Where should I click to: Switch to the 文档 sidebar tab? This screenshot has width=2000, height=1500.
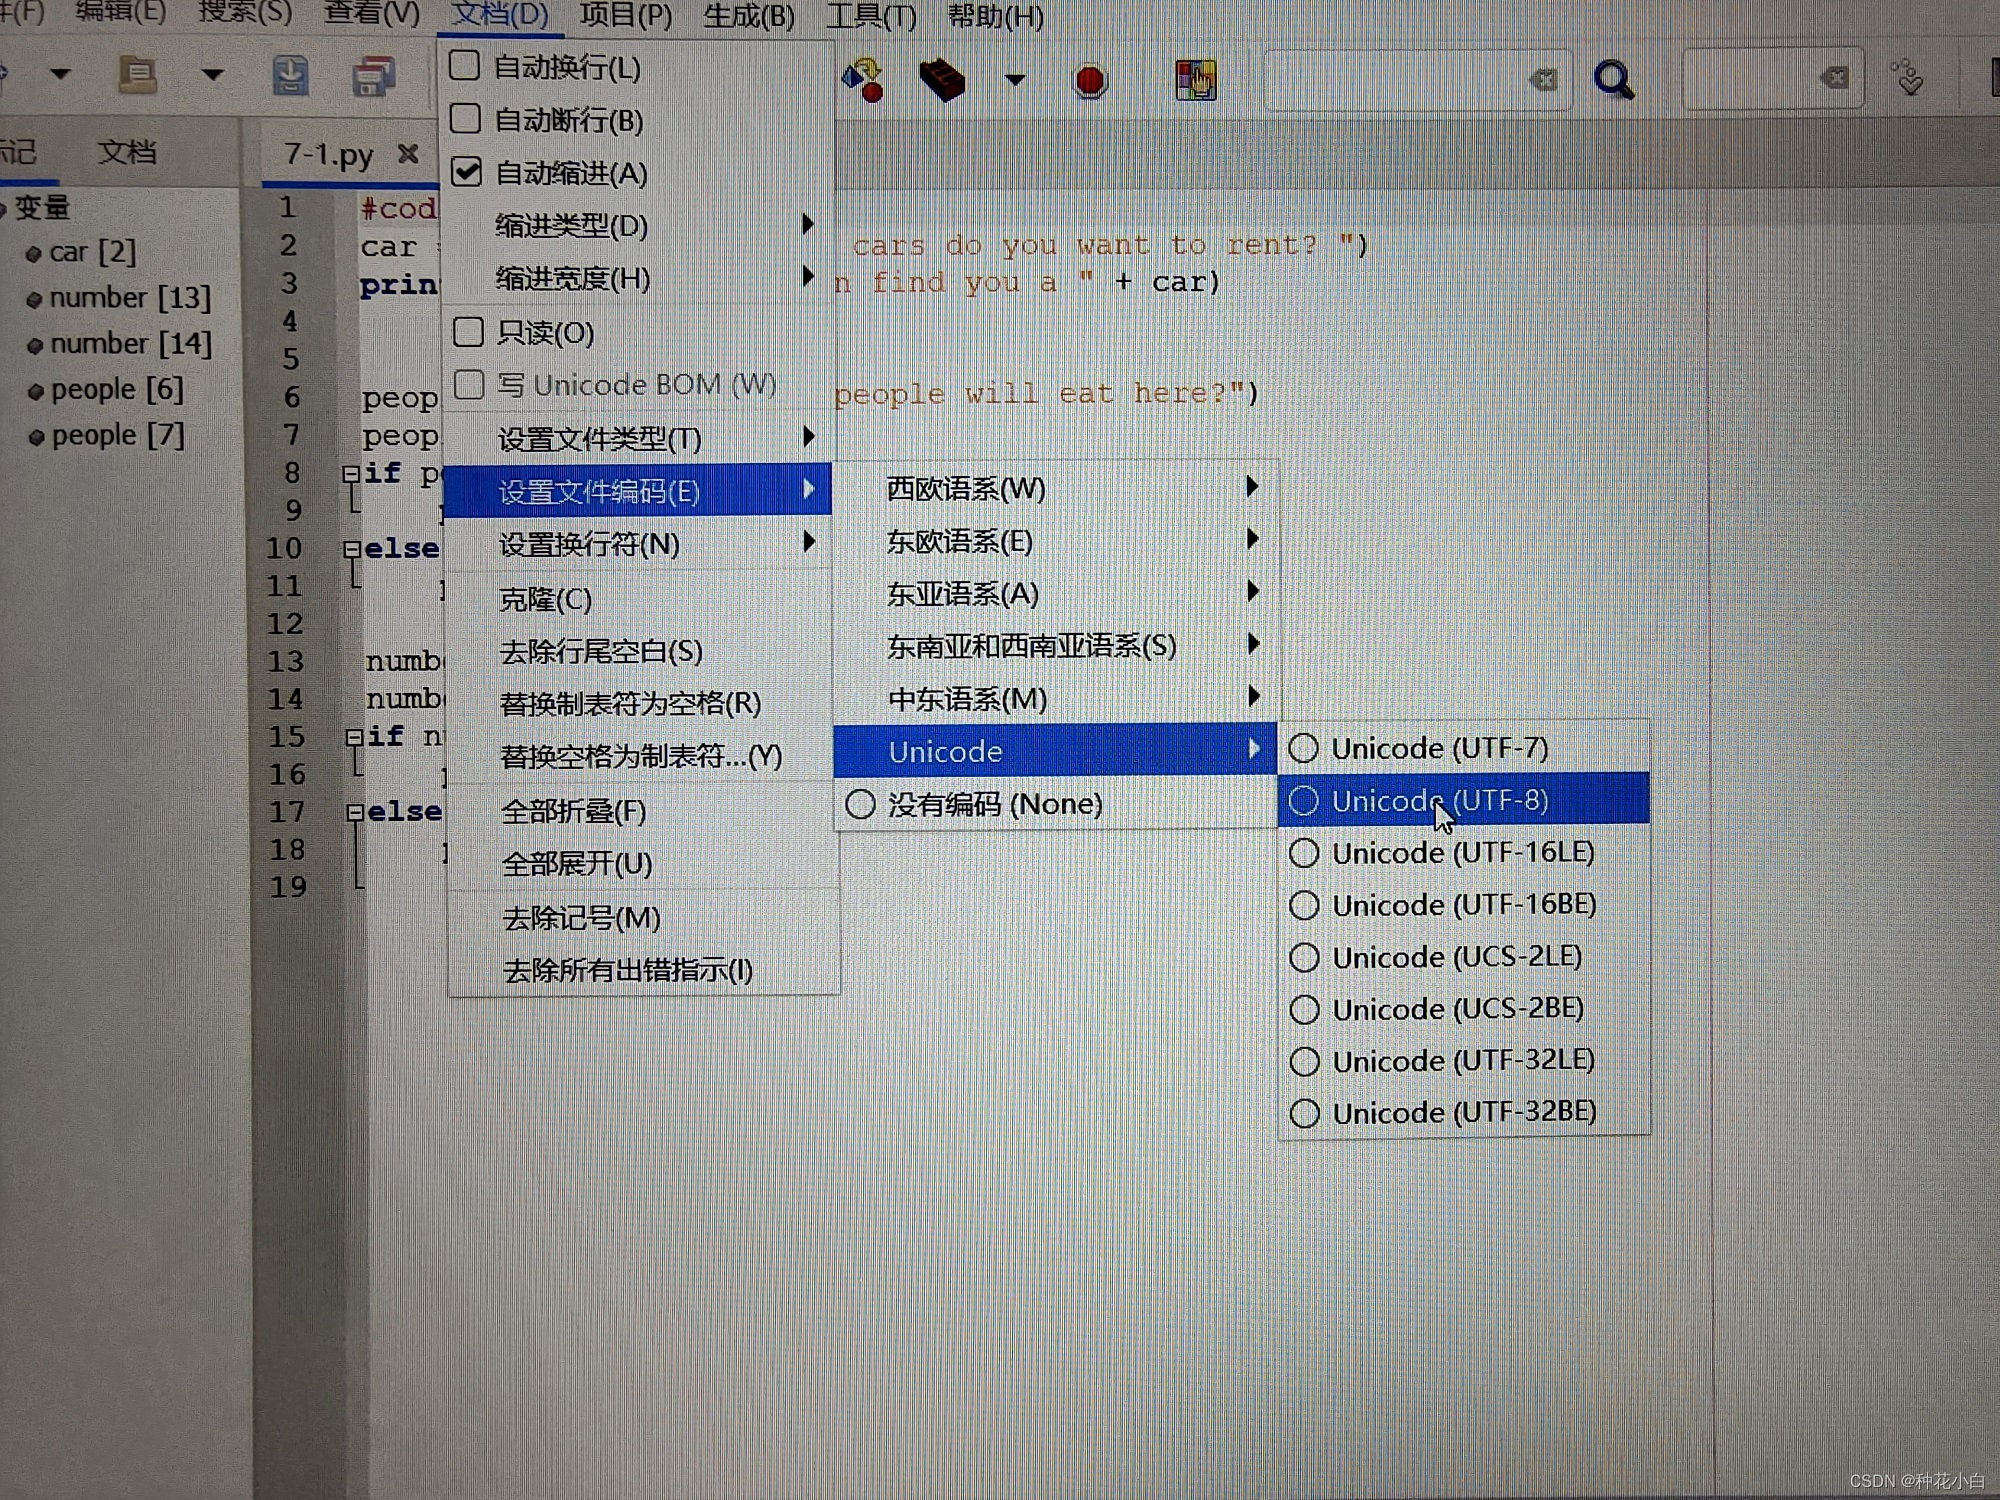point(126,152)
